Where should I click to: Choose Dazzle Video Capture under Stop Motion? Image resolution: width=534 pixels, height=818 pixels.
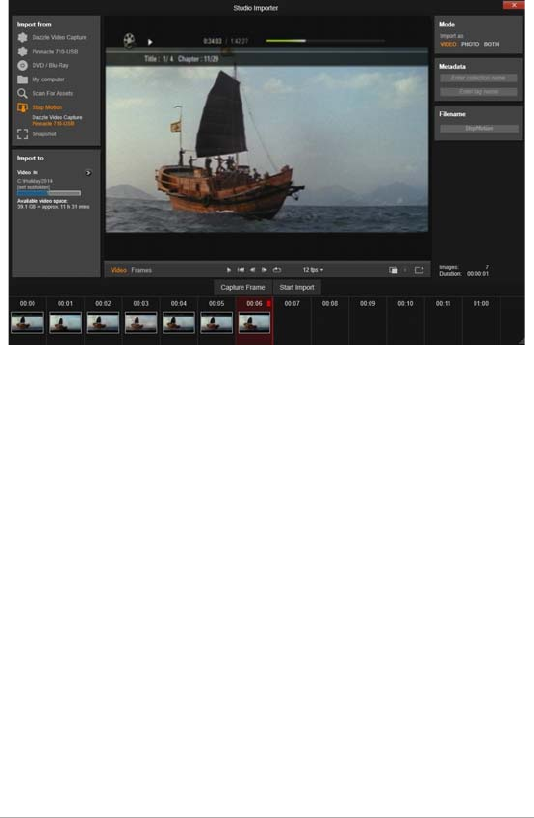coord(57,117)
